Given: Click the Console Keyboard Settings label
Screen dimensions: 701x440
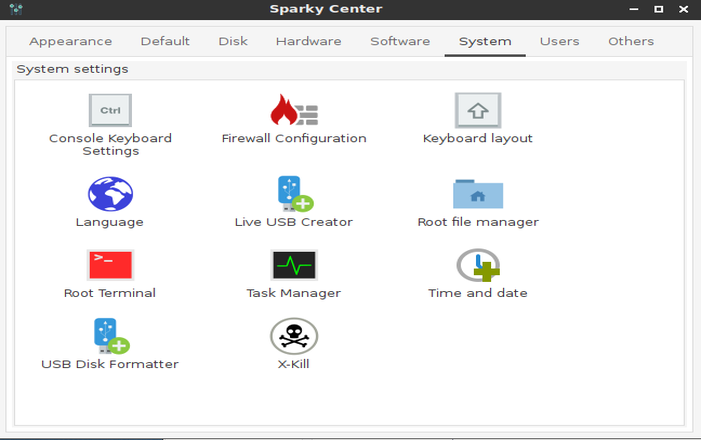Looking at the screenshot, I should 110,144.
